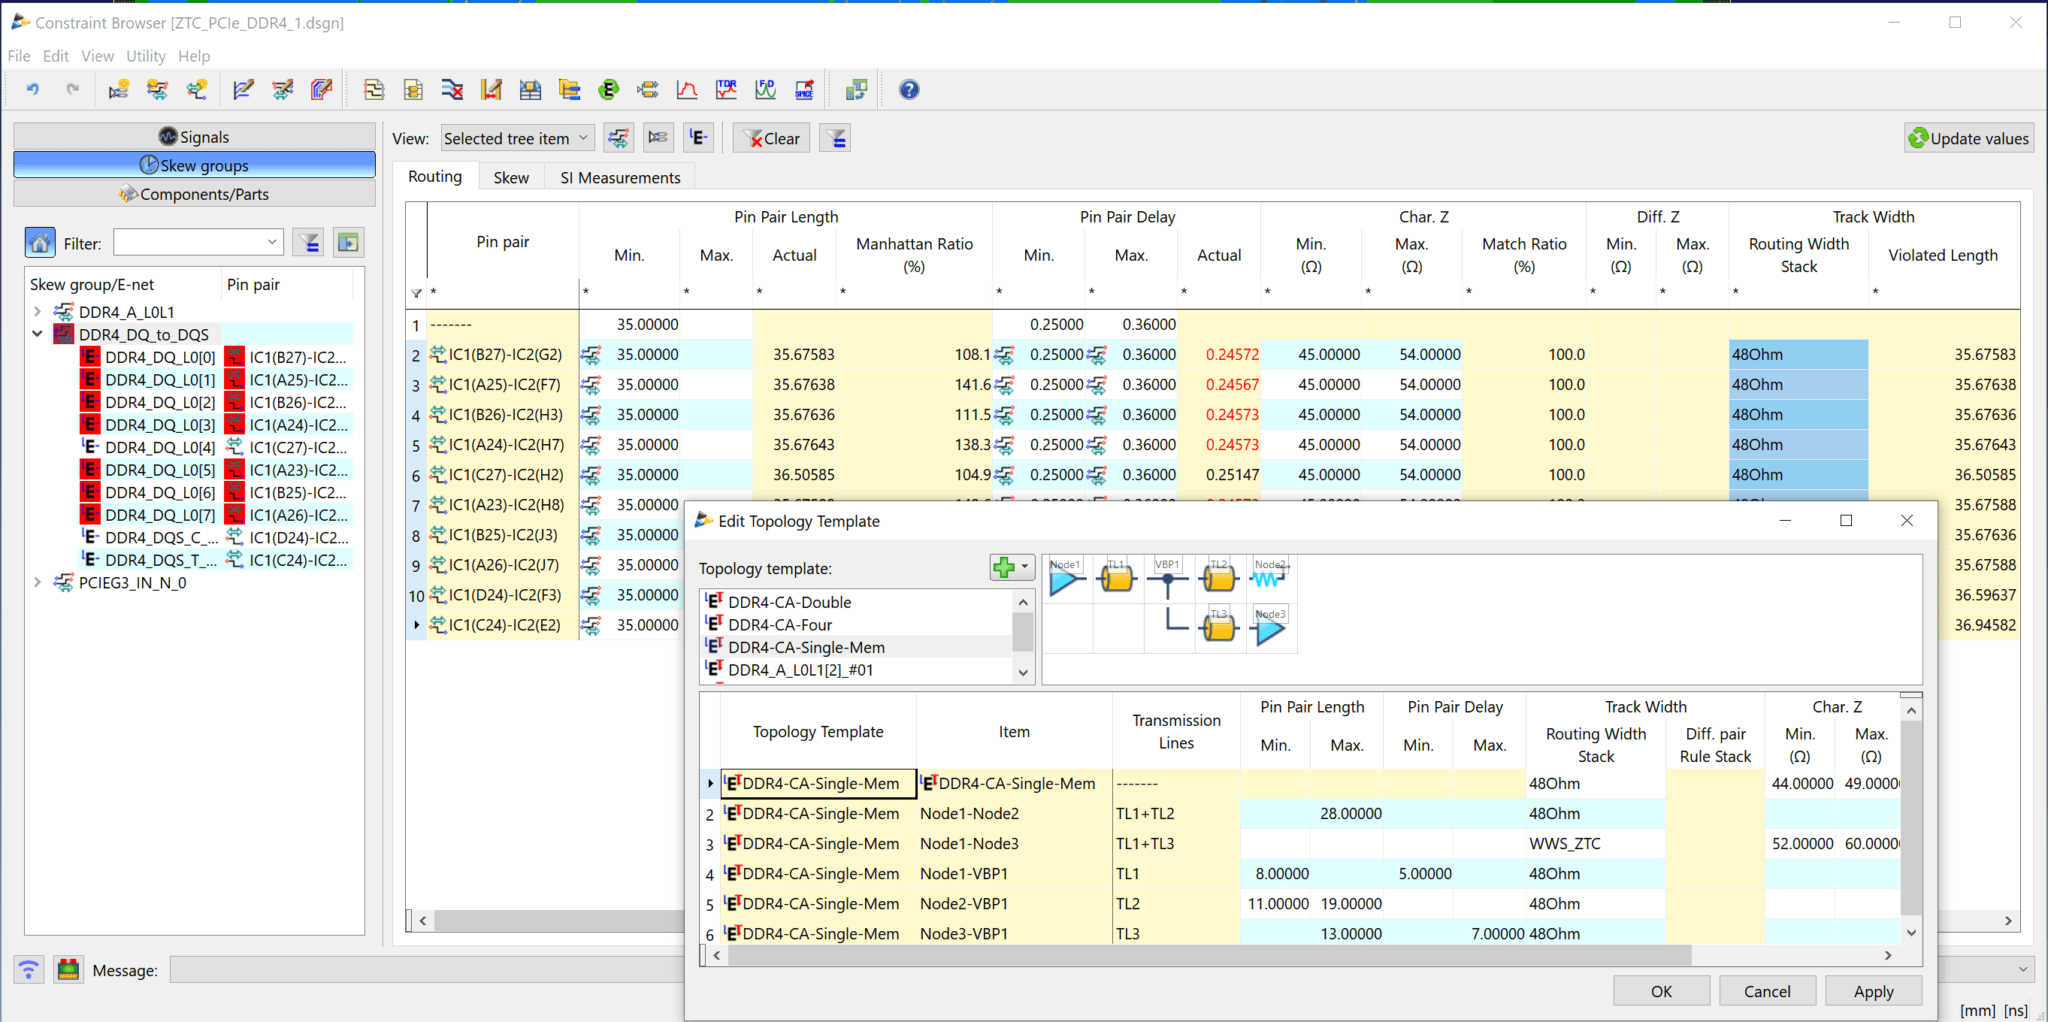Switch to the Components/Parts panel
Image resolution: width=2048 pixels, height=1022 pixels.
click(x=194, y=194)
